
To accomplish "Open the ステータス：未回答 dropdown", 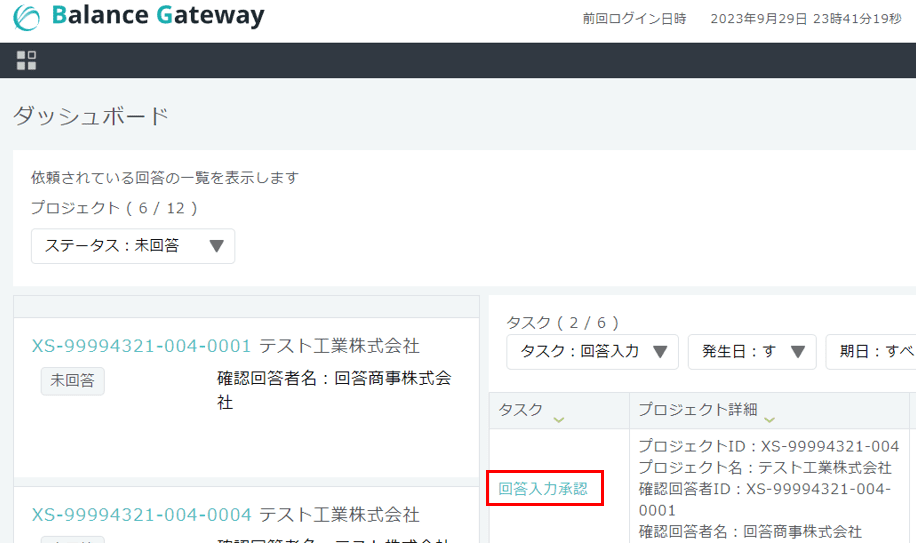I will (133, 246).
